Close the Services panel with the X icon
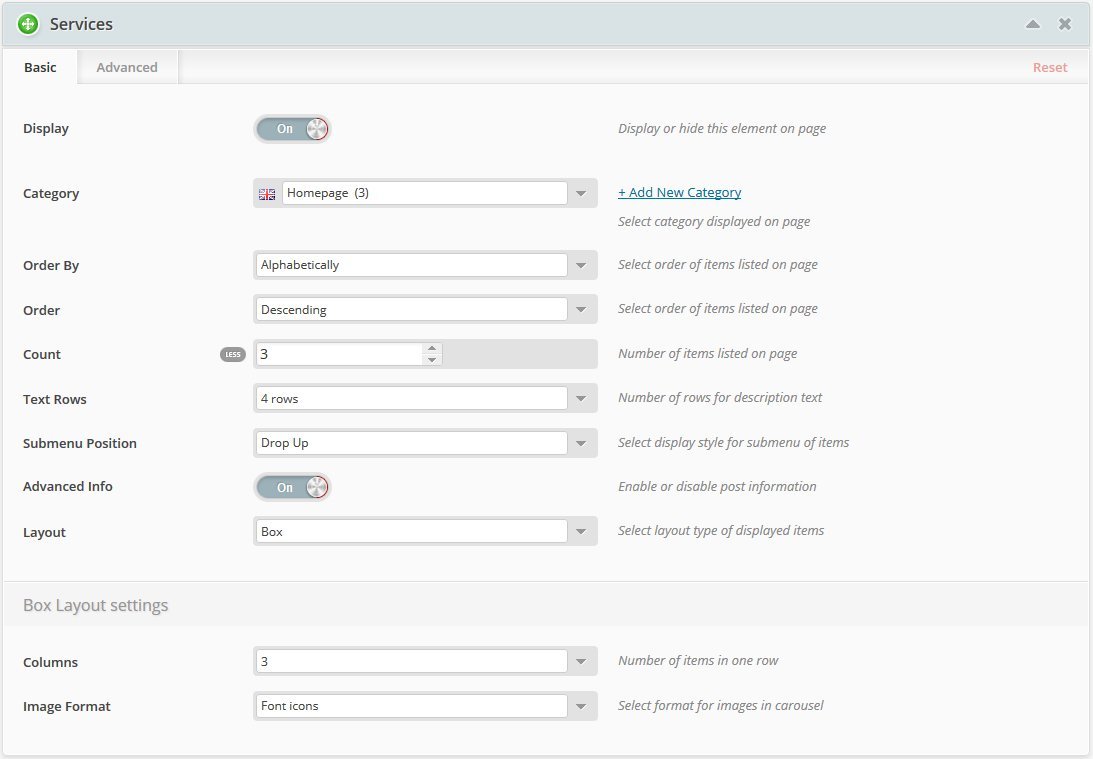The height and width of the screenshot is (759, 1093). point(1065,24)
